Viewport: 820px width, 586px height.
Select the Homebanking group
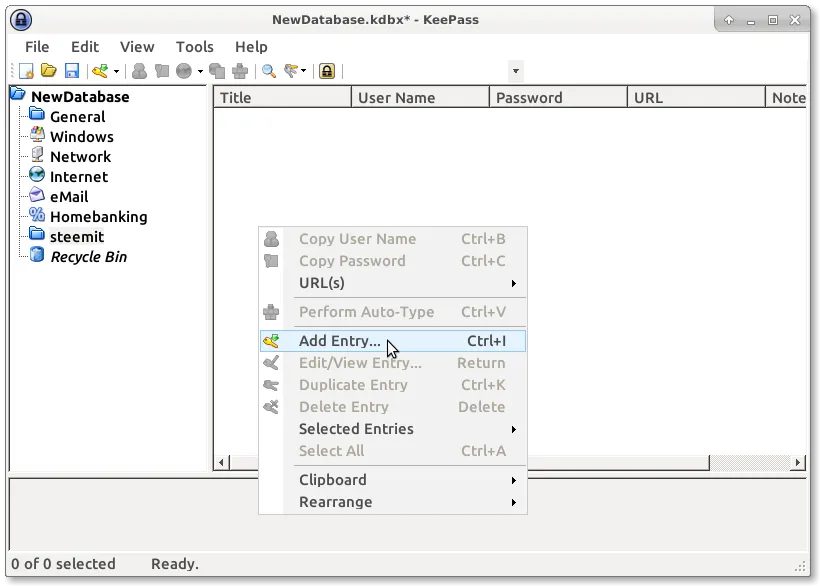pos(99,216)
